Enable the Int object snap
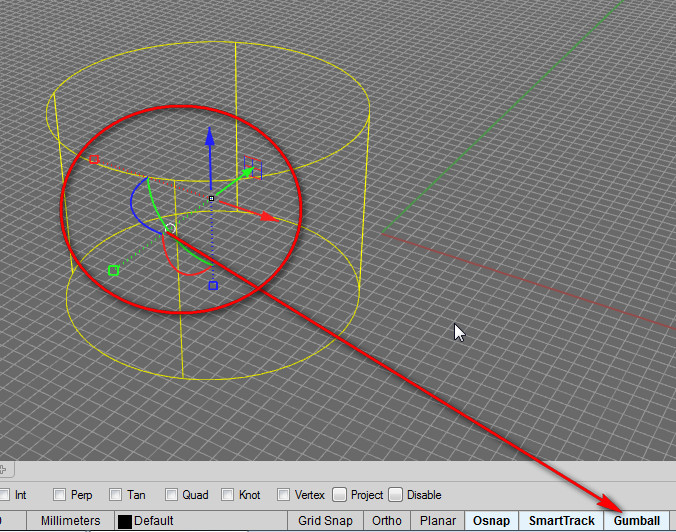This screenshot has width=676, height=532. (5, 494)
